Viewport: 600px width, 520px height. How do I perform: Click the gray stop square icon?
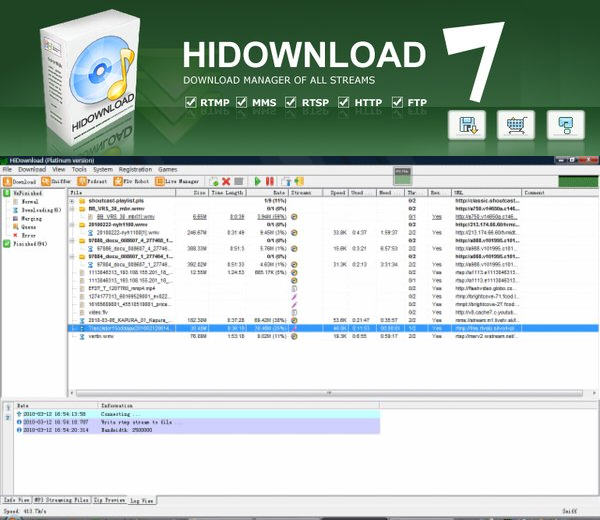[x=239, y=181]
